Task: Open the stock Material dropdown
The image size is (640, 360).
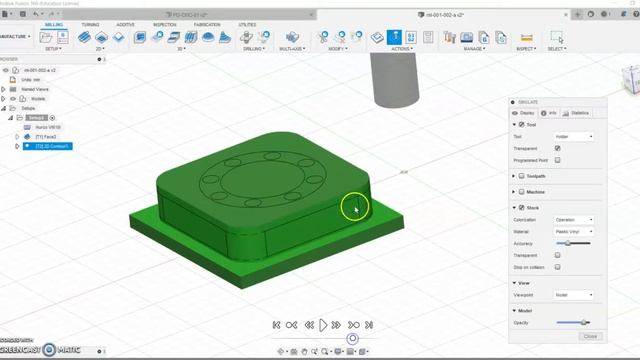Action: pyautogui.click(x=573, y=231)
